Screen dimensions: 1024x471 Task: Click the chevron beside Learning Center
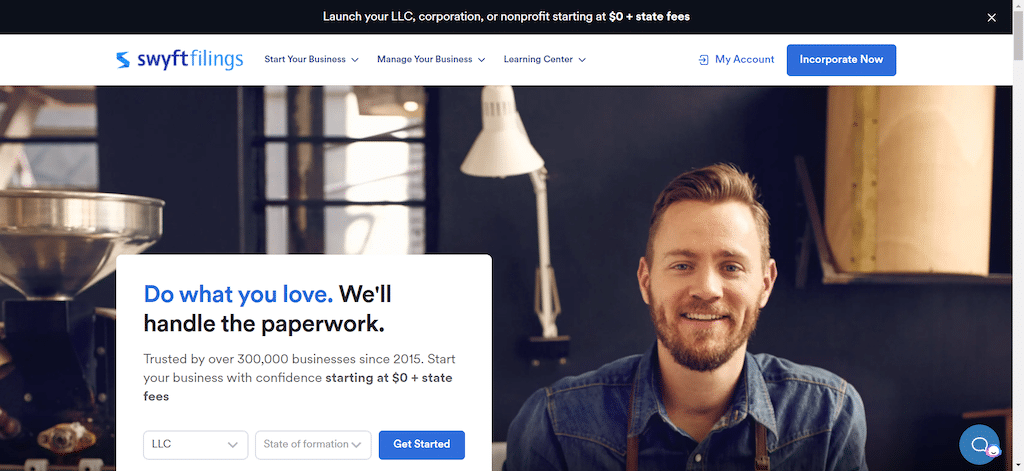point(582,59)
